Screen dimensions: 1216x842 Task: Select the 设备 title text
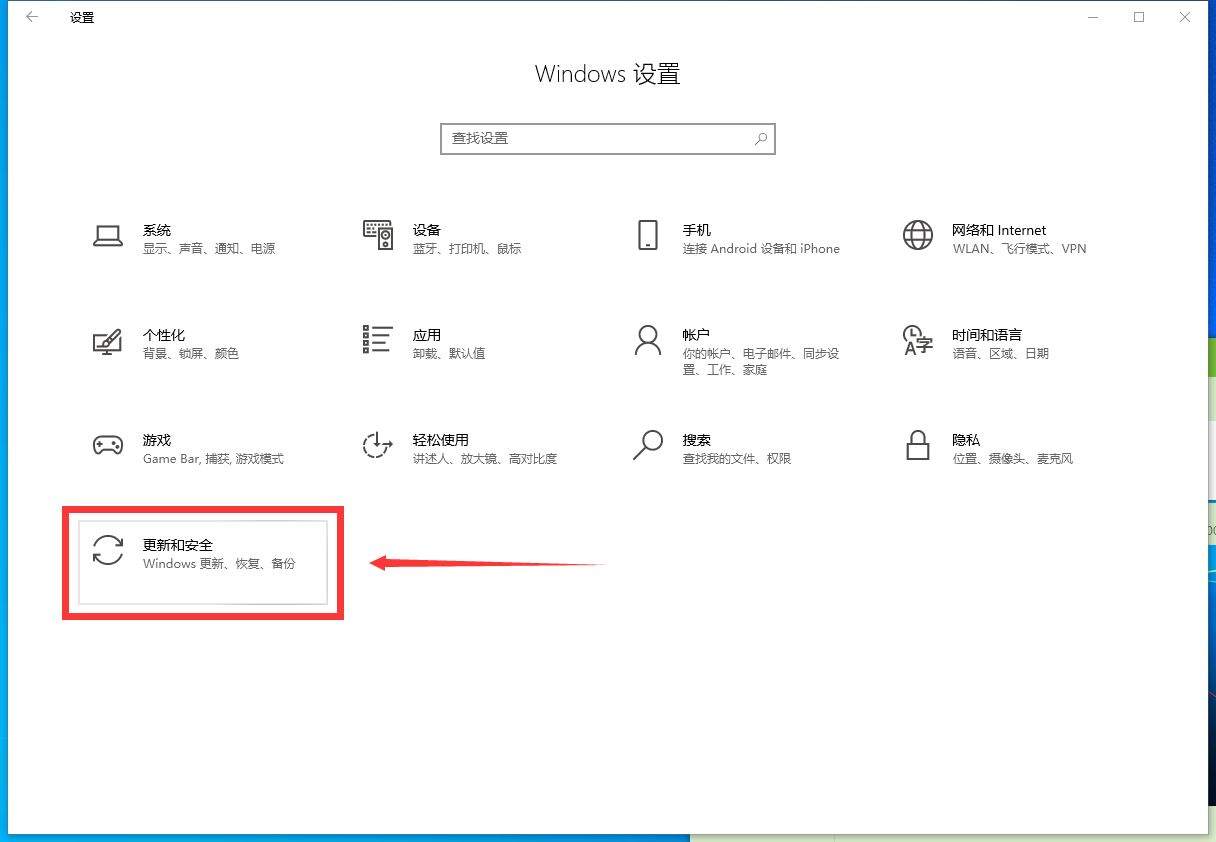point(427,230)
